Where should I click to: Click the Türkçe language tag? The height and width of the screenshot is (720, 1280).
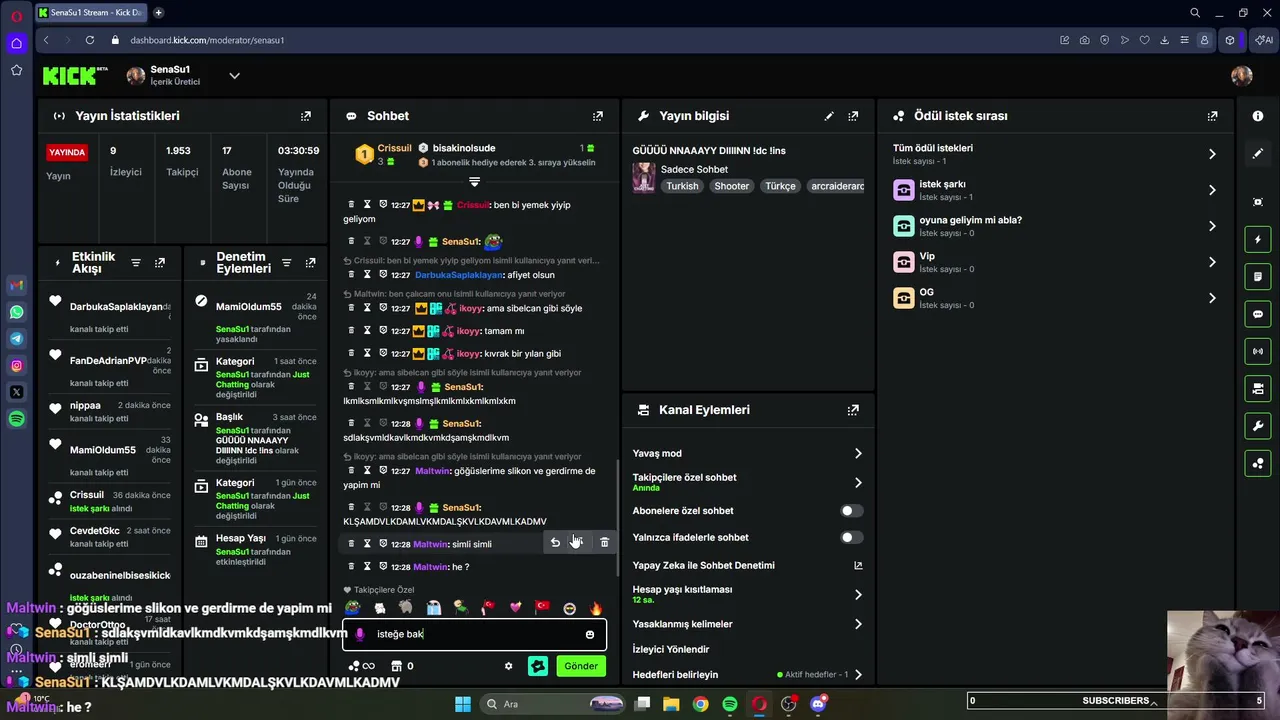click(x=780, y=186)
